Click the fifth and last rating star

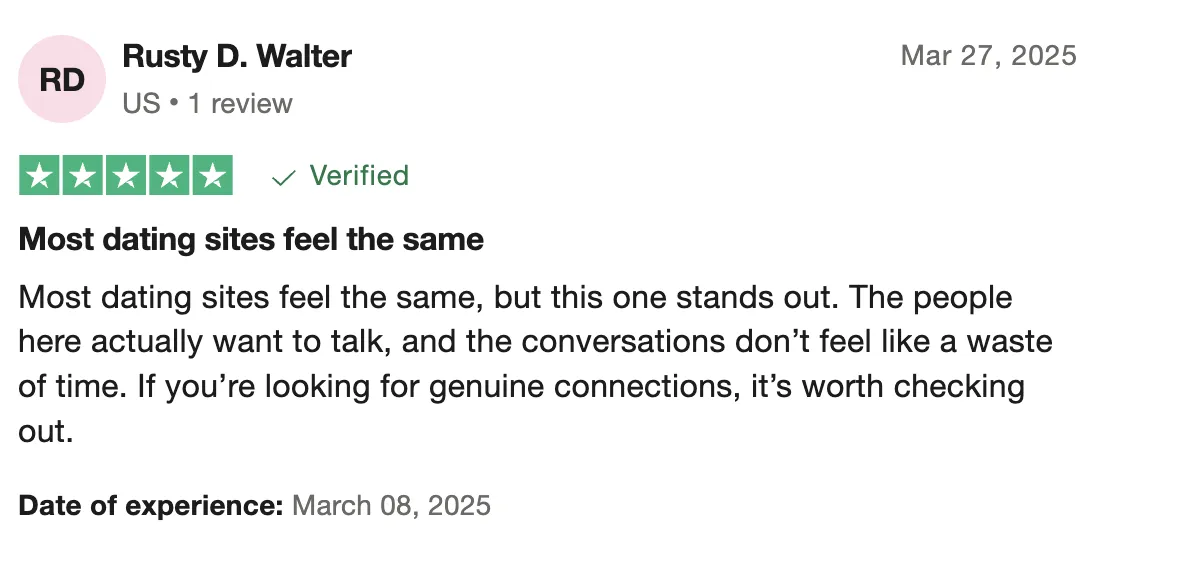click(211, 176)
